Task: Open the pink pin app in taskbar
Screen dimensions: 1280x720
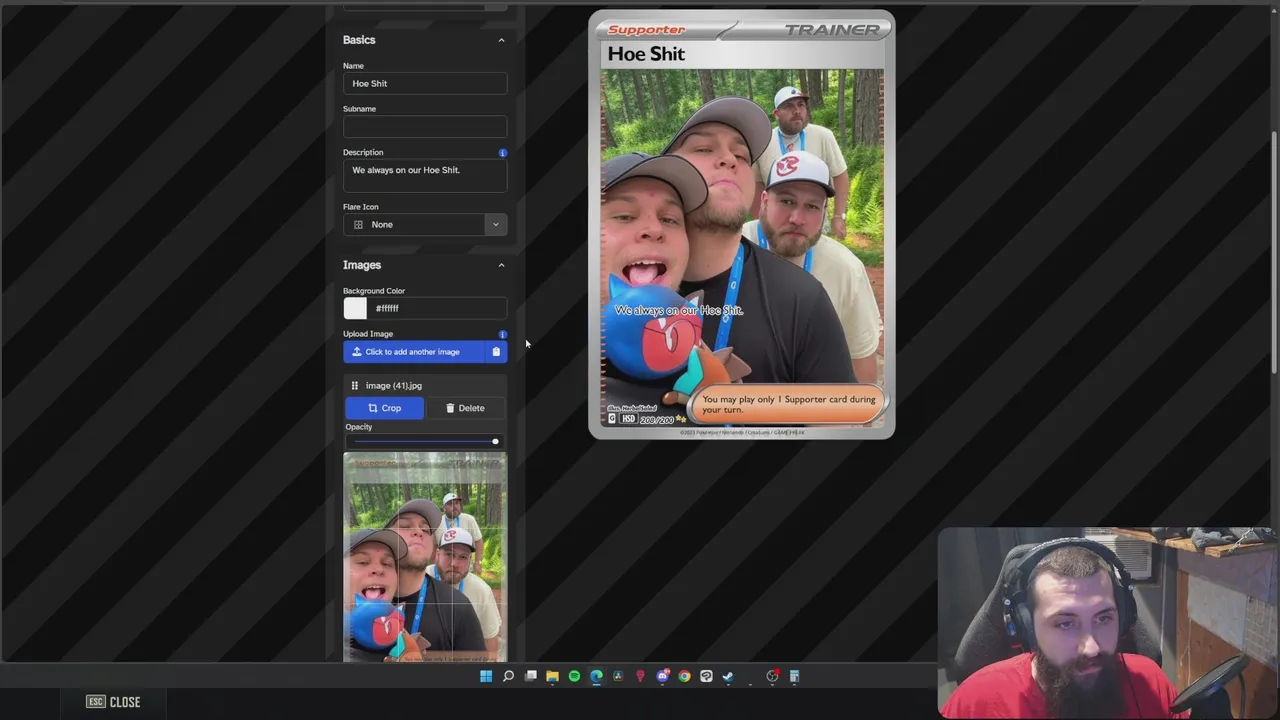Action: tap(640, 677)
